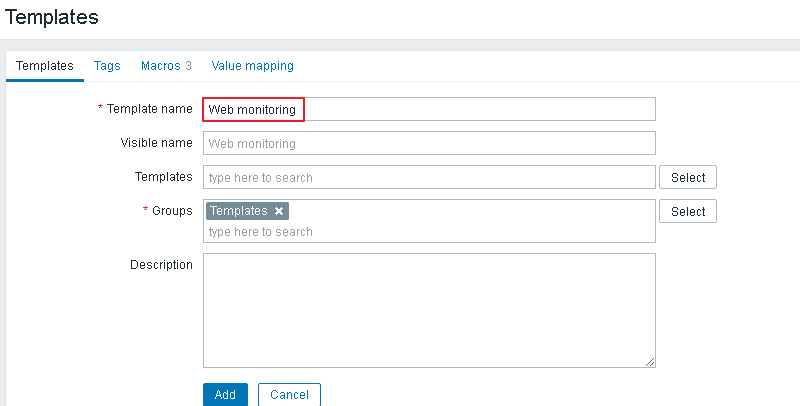Switch to the Tags tab
Screen dimensions: 800x406
pos(107,66)
